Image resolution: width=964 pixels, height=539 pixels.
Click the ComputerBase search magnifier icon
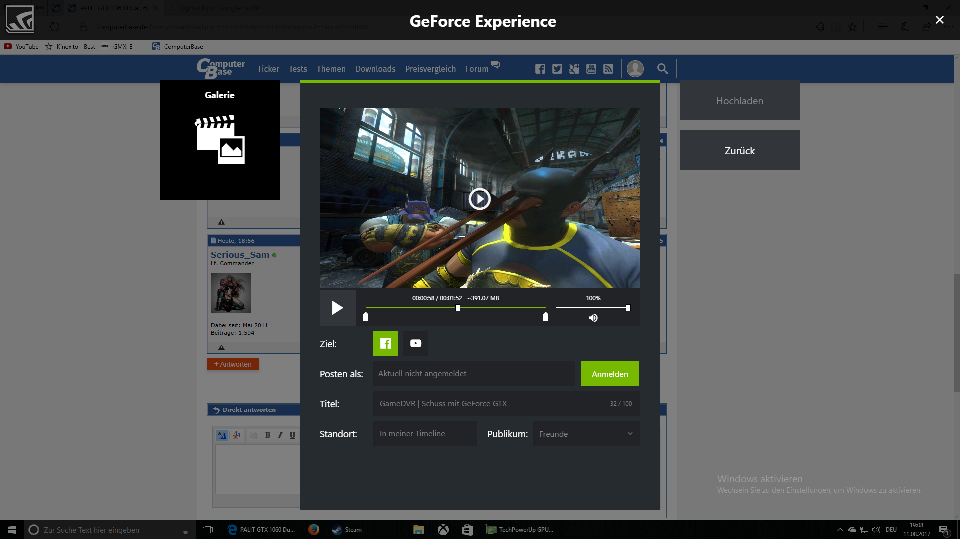coord(662,69)
